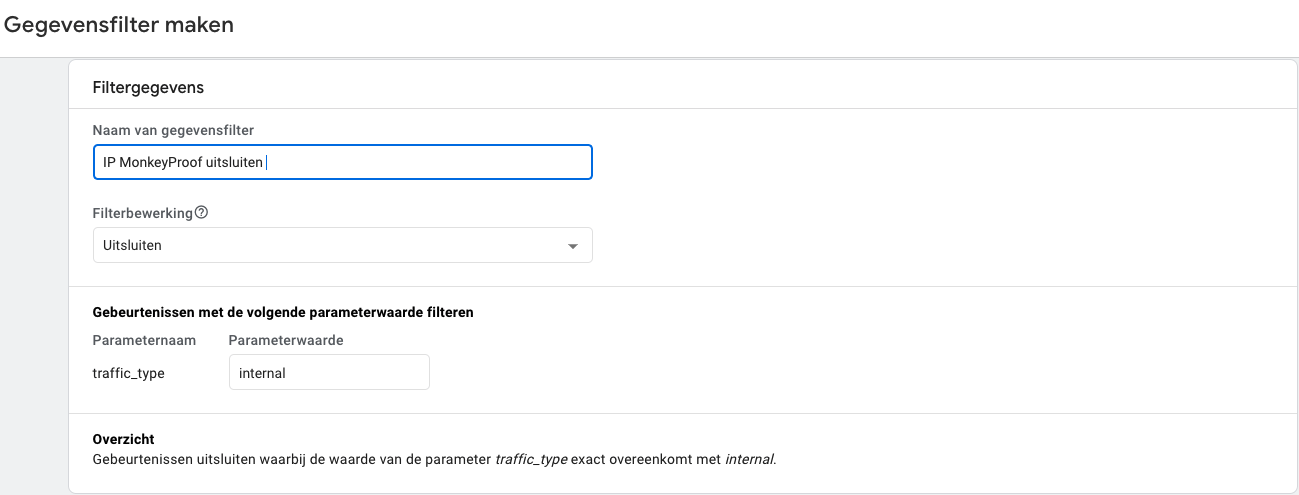Focus the Naam van gegevensfilter input field
Screen dimensions: 1299x495
pos(343,162)
